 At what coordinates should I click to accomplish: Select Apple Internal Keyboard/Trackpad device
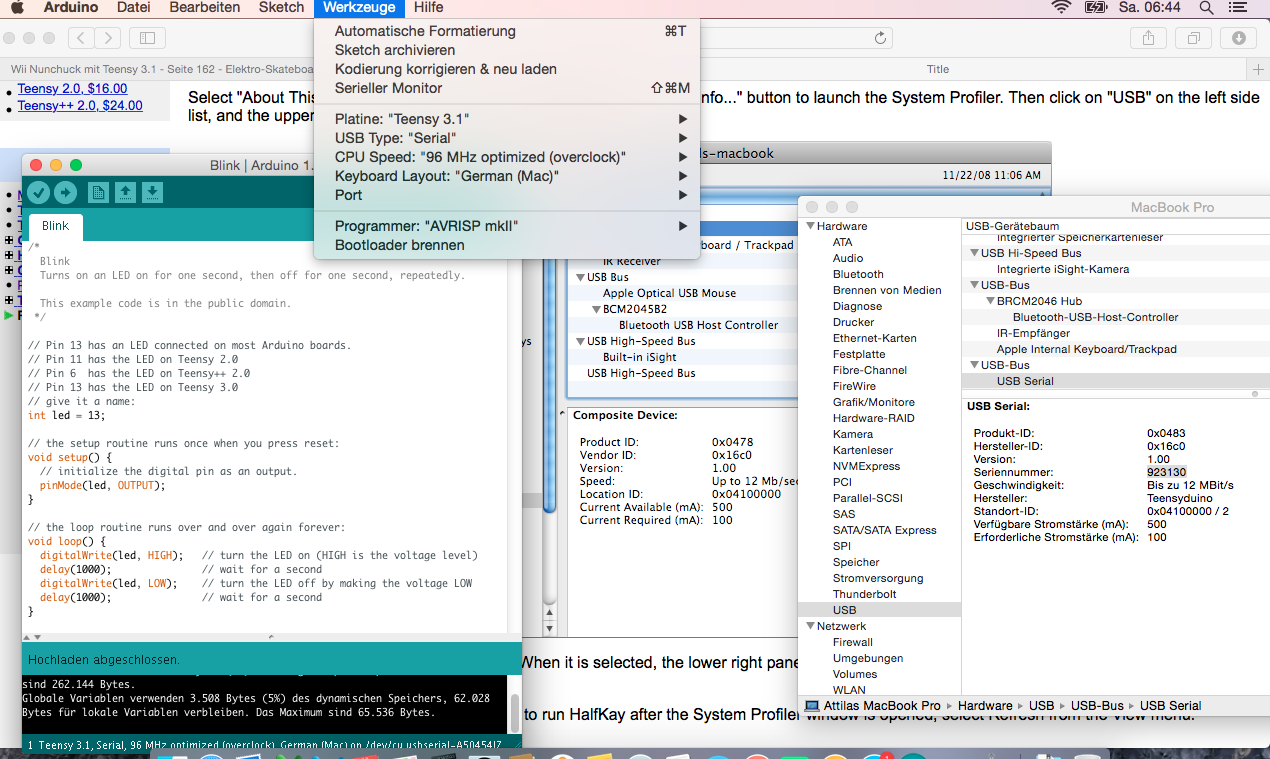pos(1086,349)
